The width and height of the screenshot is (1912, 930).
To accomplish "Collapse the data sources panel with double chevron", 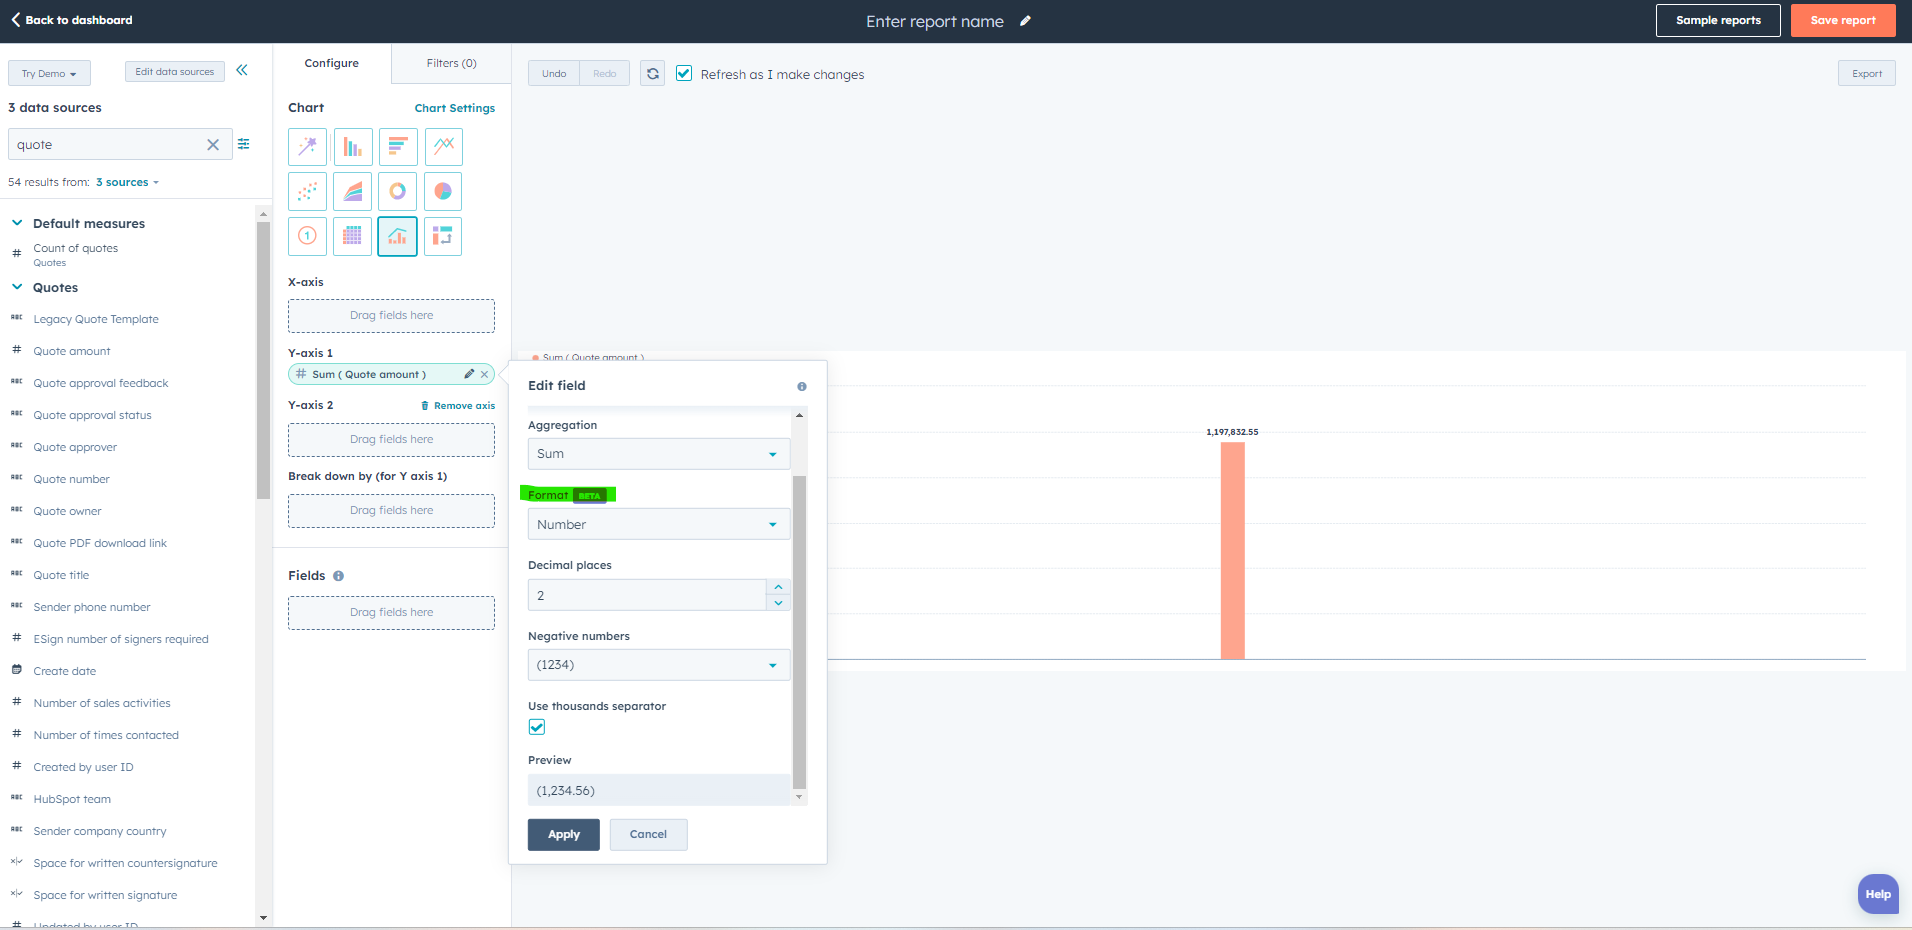I will tap(242, 70).
